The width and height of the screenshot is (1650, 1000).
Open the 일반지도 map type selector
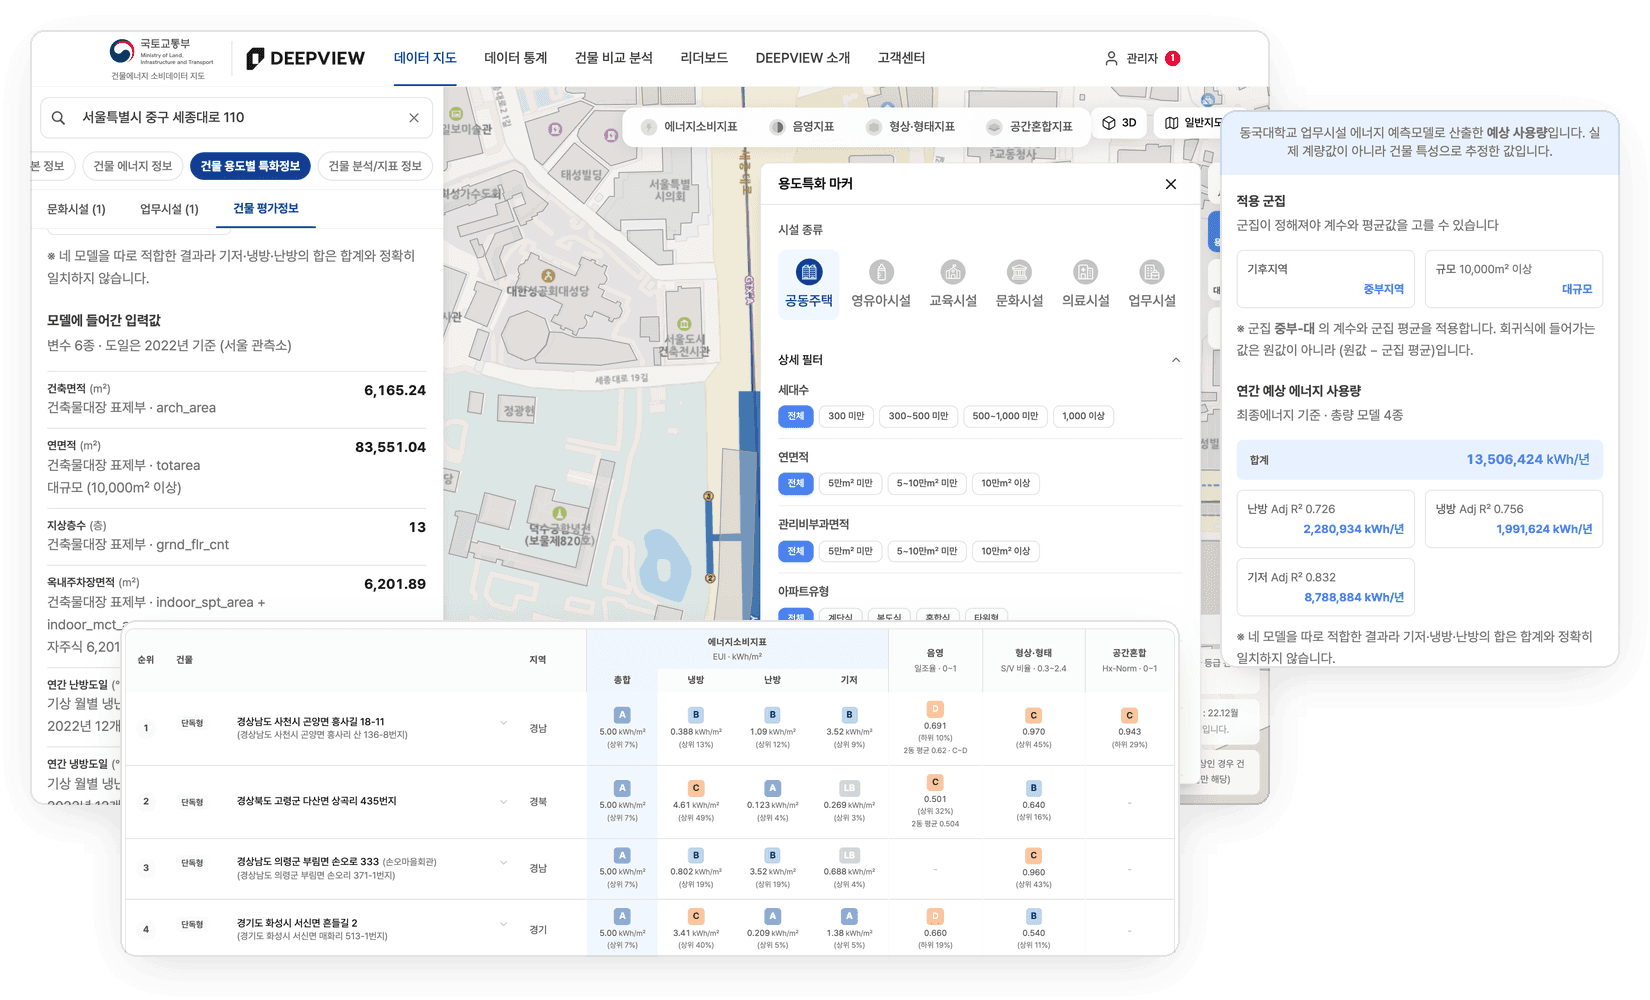pos(1193,123)
